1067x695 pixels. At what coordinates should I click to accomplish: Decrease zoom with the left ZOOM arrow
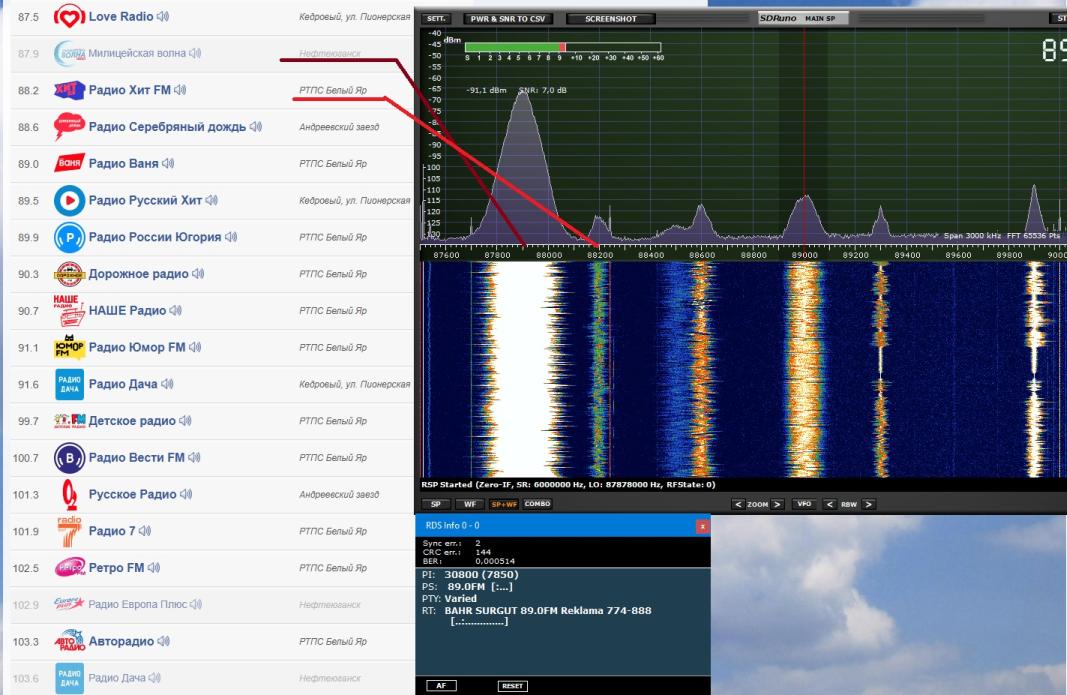(738, 504)
